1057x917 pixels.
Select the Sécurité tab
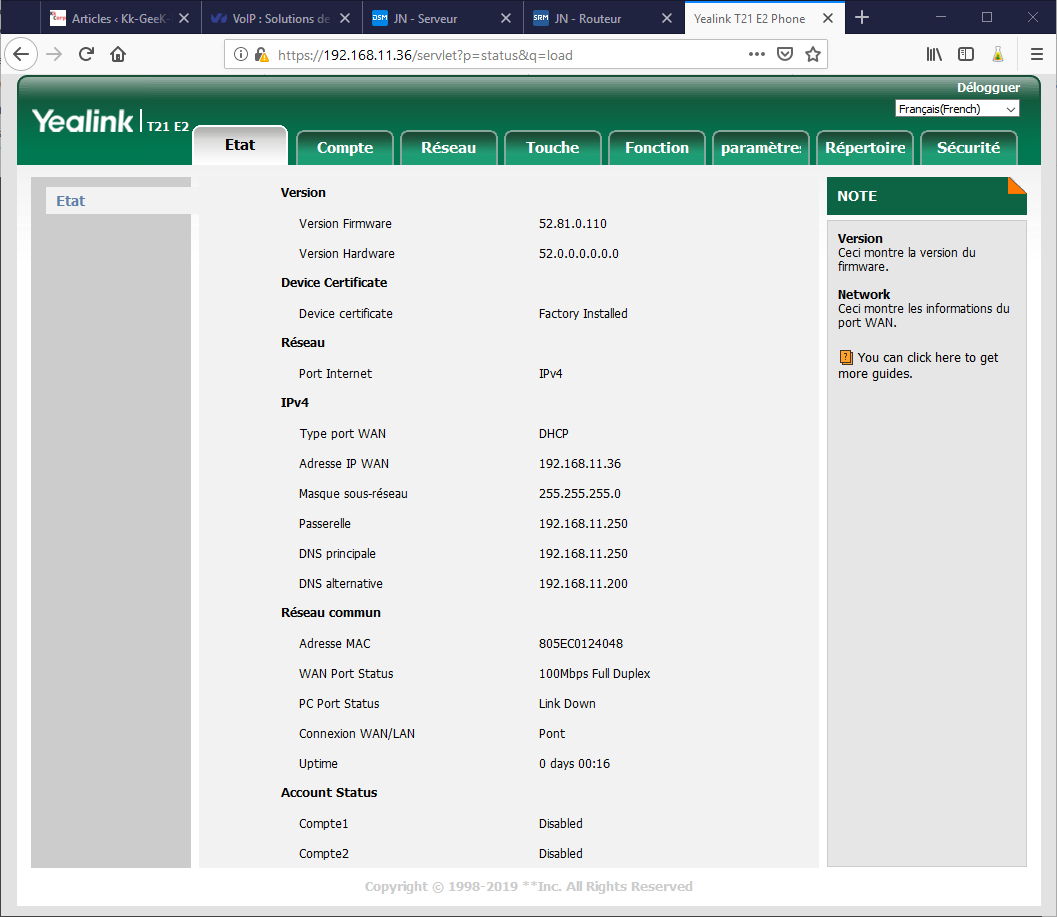(x=968, y=148)
